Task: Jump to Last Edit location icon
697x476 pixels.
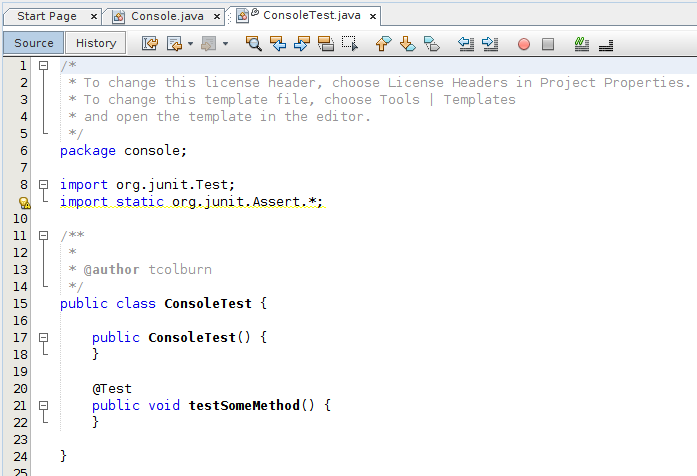Action: (150, 44)
